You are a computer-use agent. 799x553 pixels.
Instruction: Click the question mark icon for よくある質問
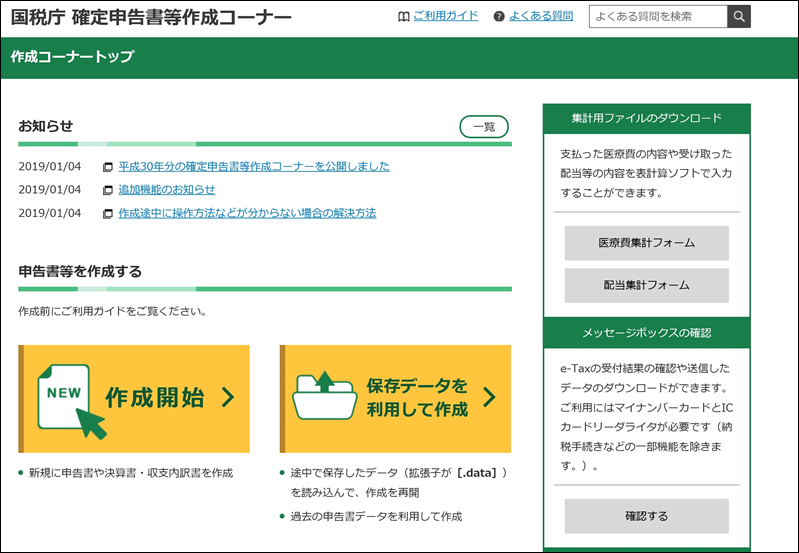click(499, 17)
